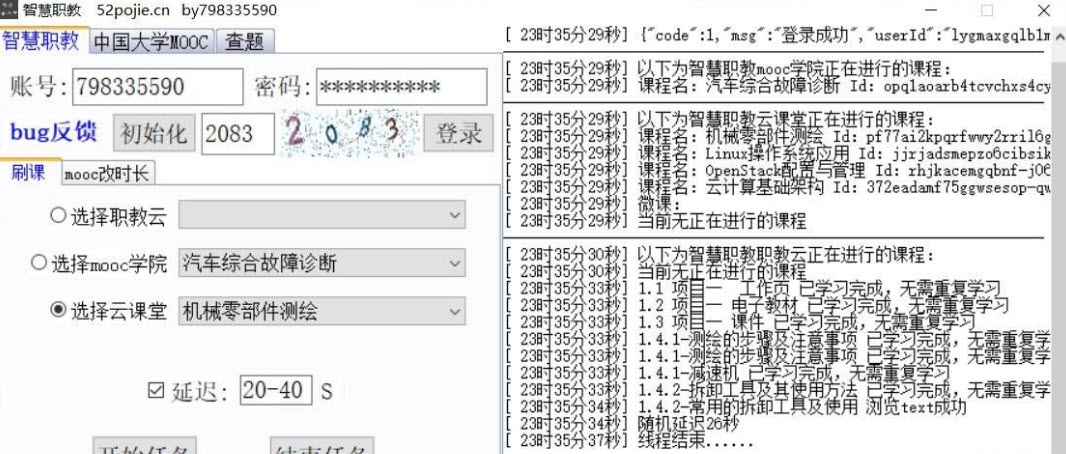Maximize the 智慧职教 window
This screenshot has width=1066, height=454.
click(x=987, y=10)
